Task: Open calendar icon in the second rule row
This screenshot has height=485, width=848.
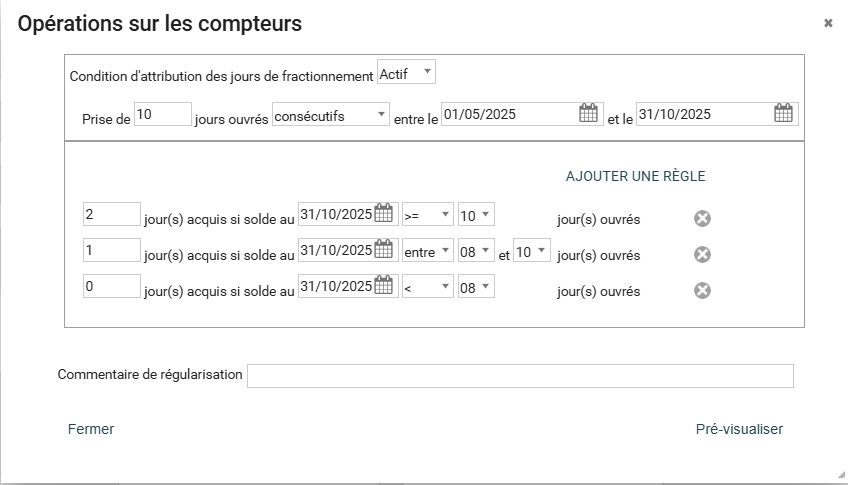Action: [384, 250]
